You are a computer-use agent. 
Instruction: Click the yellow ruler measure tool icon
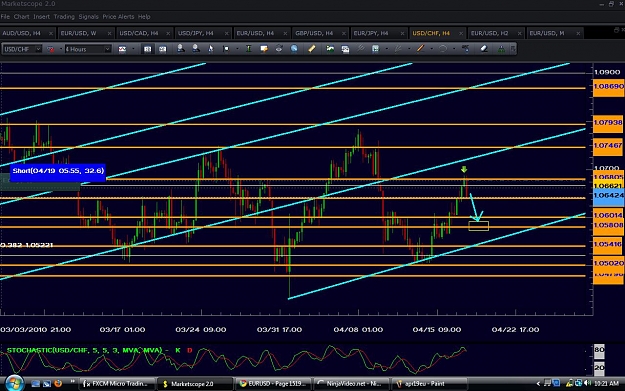coord(312,49)
